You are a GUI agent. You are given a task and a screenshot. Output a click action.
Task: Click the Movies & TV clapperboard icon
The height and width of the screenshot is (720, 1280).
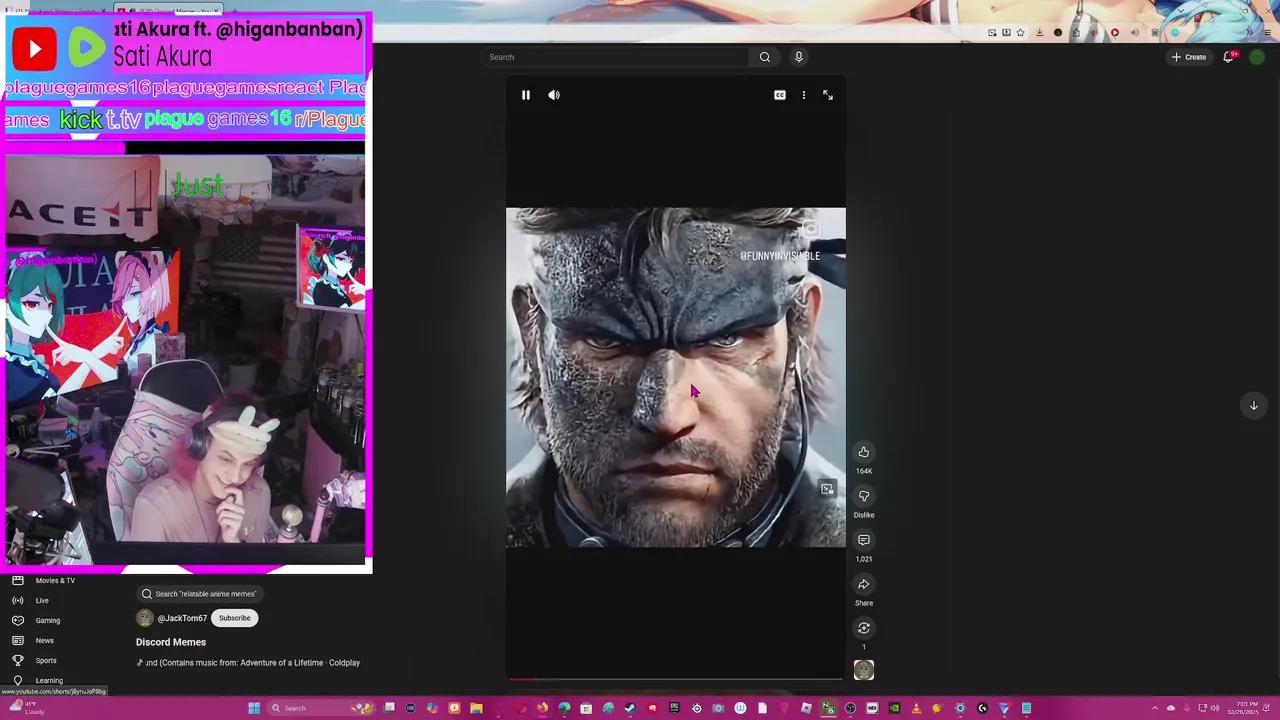coord(17,580)
